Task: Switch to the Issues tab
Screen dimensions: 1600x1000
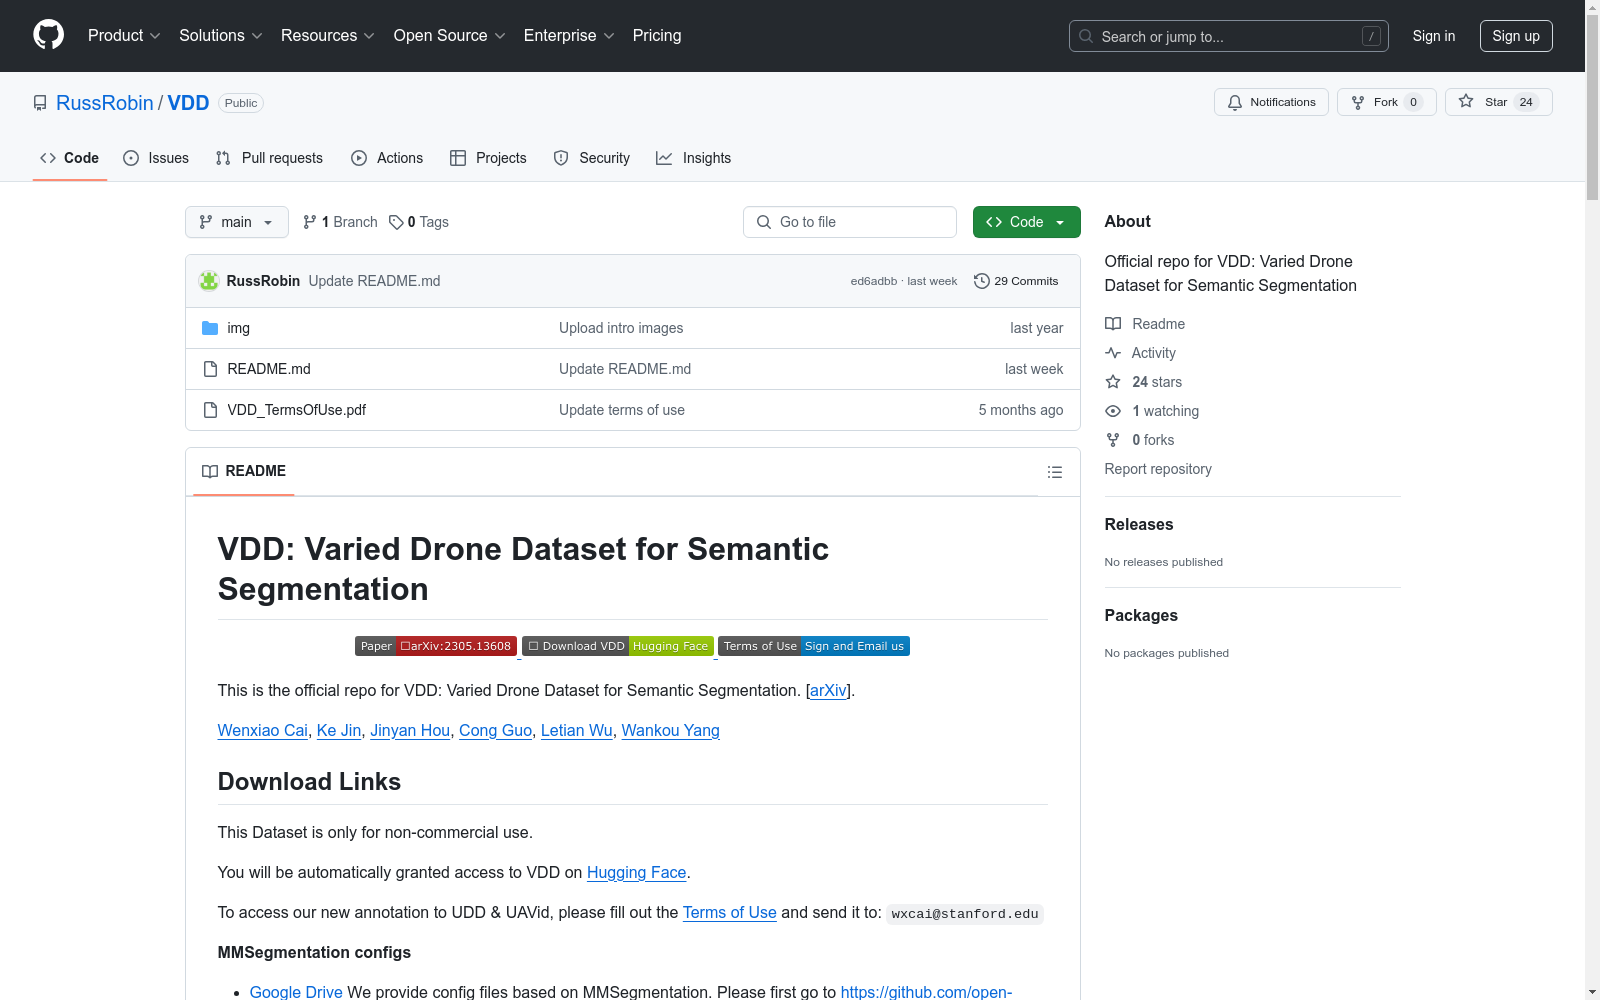Action: click(x=156, y=158)
